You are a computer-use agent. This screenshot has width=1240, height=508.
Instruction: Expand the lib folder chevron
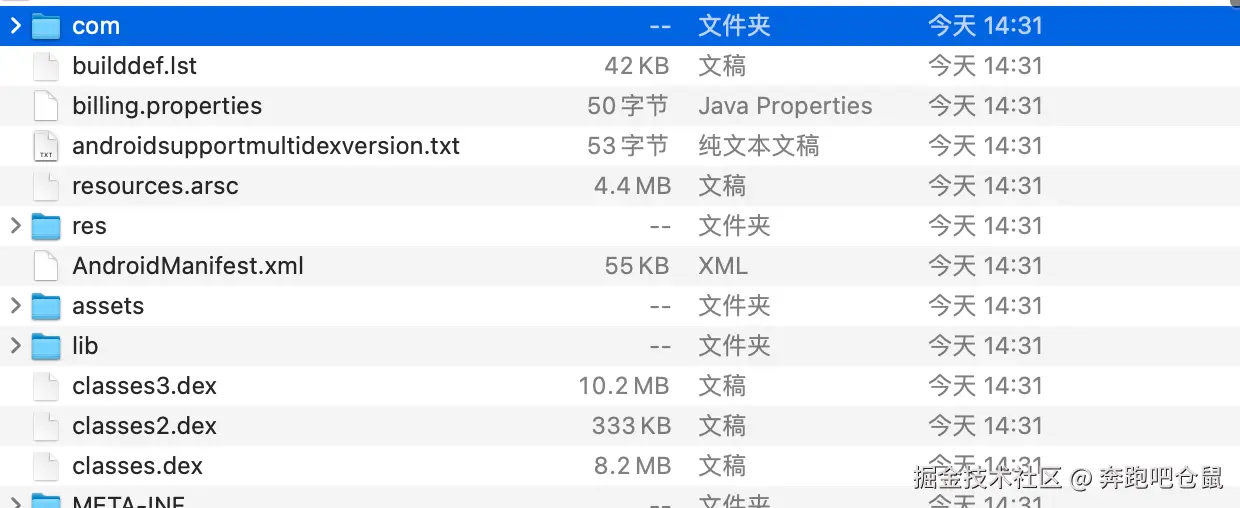[15, 346]
